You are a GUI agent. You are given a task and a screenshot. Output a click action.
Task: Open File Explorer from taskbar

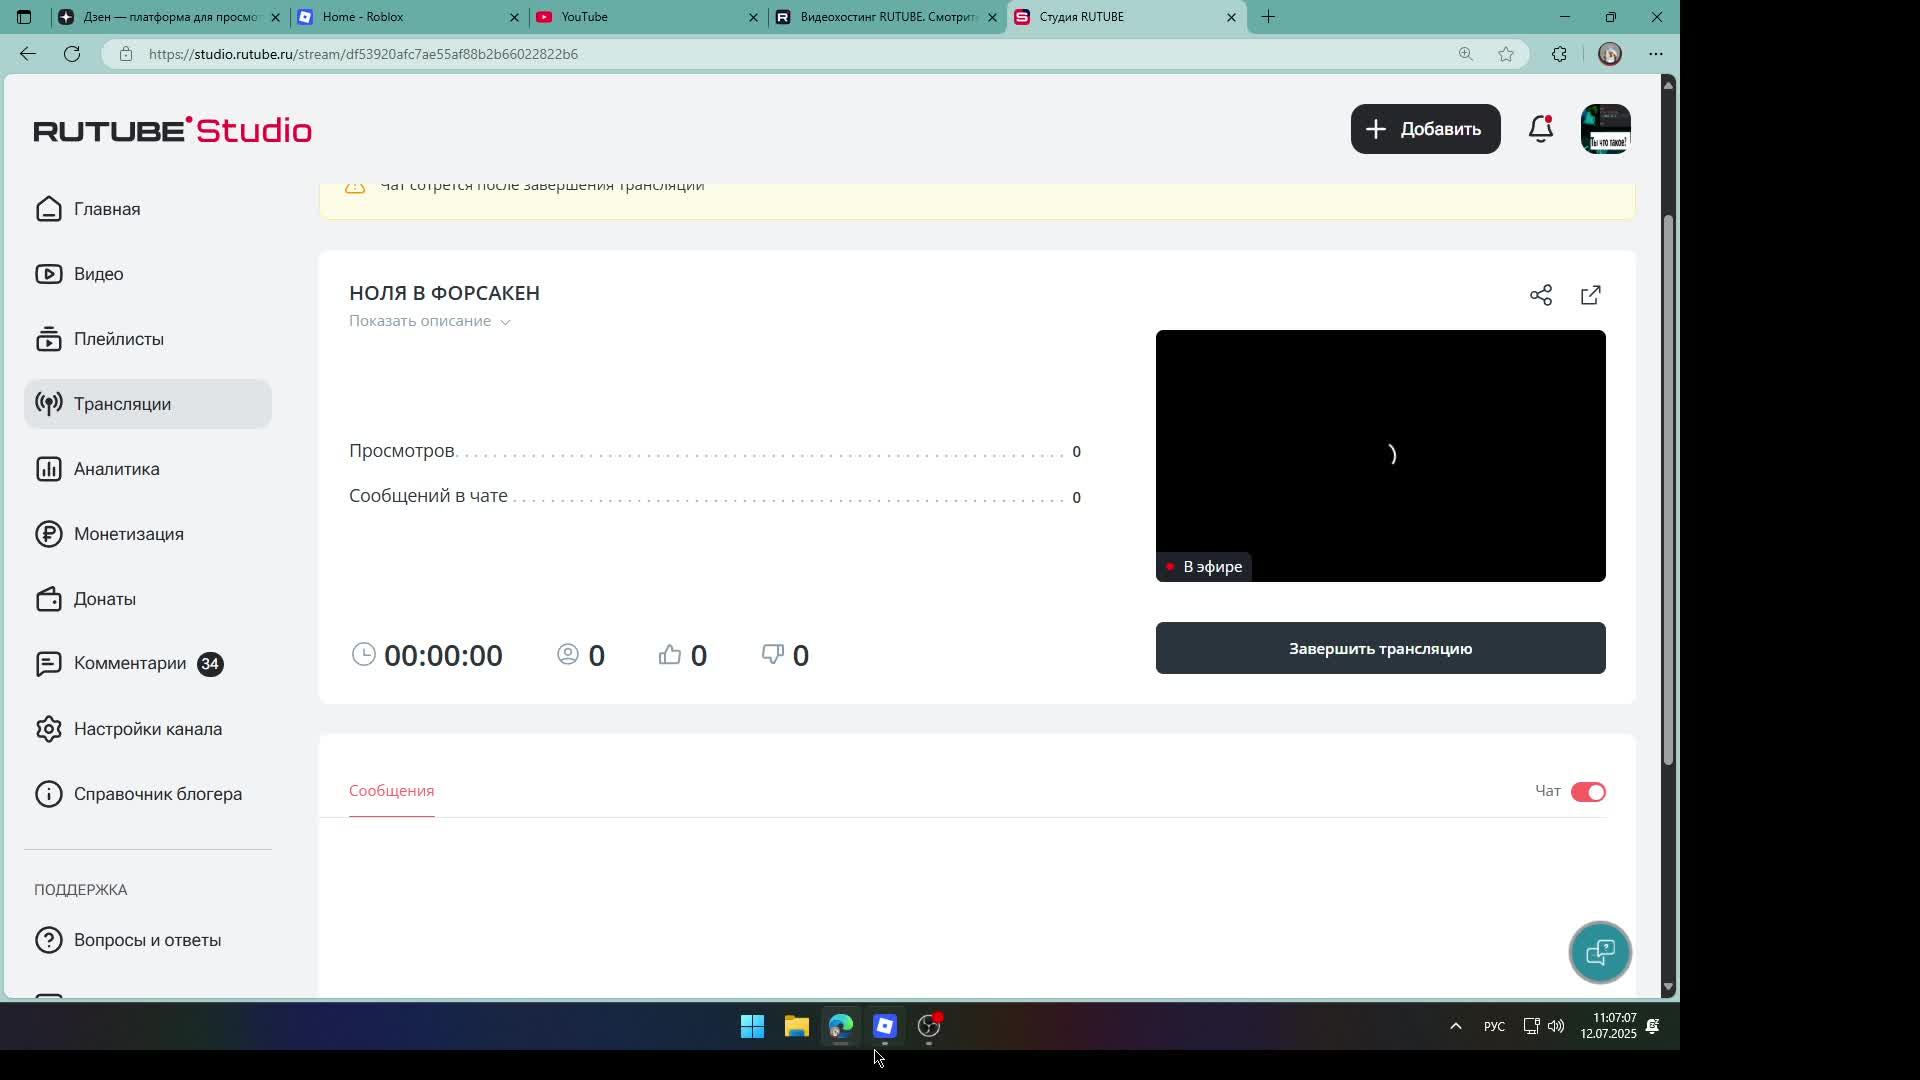click(796, 1026)
